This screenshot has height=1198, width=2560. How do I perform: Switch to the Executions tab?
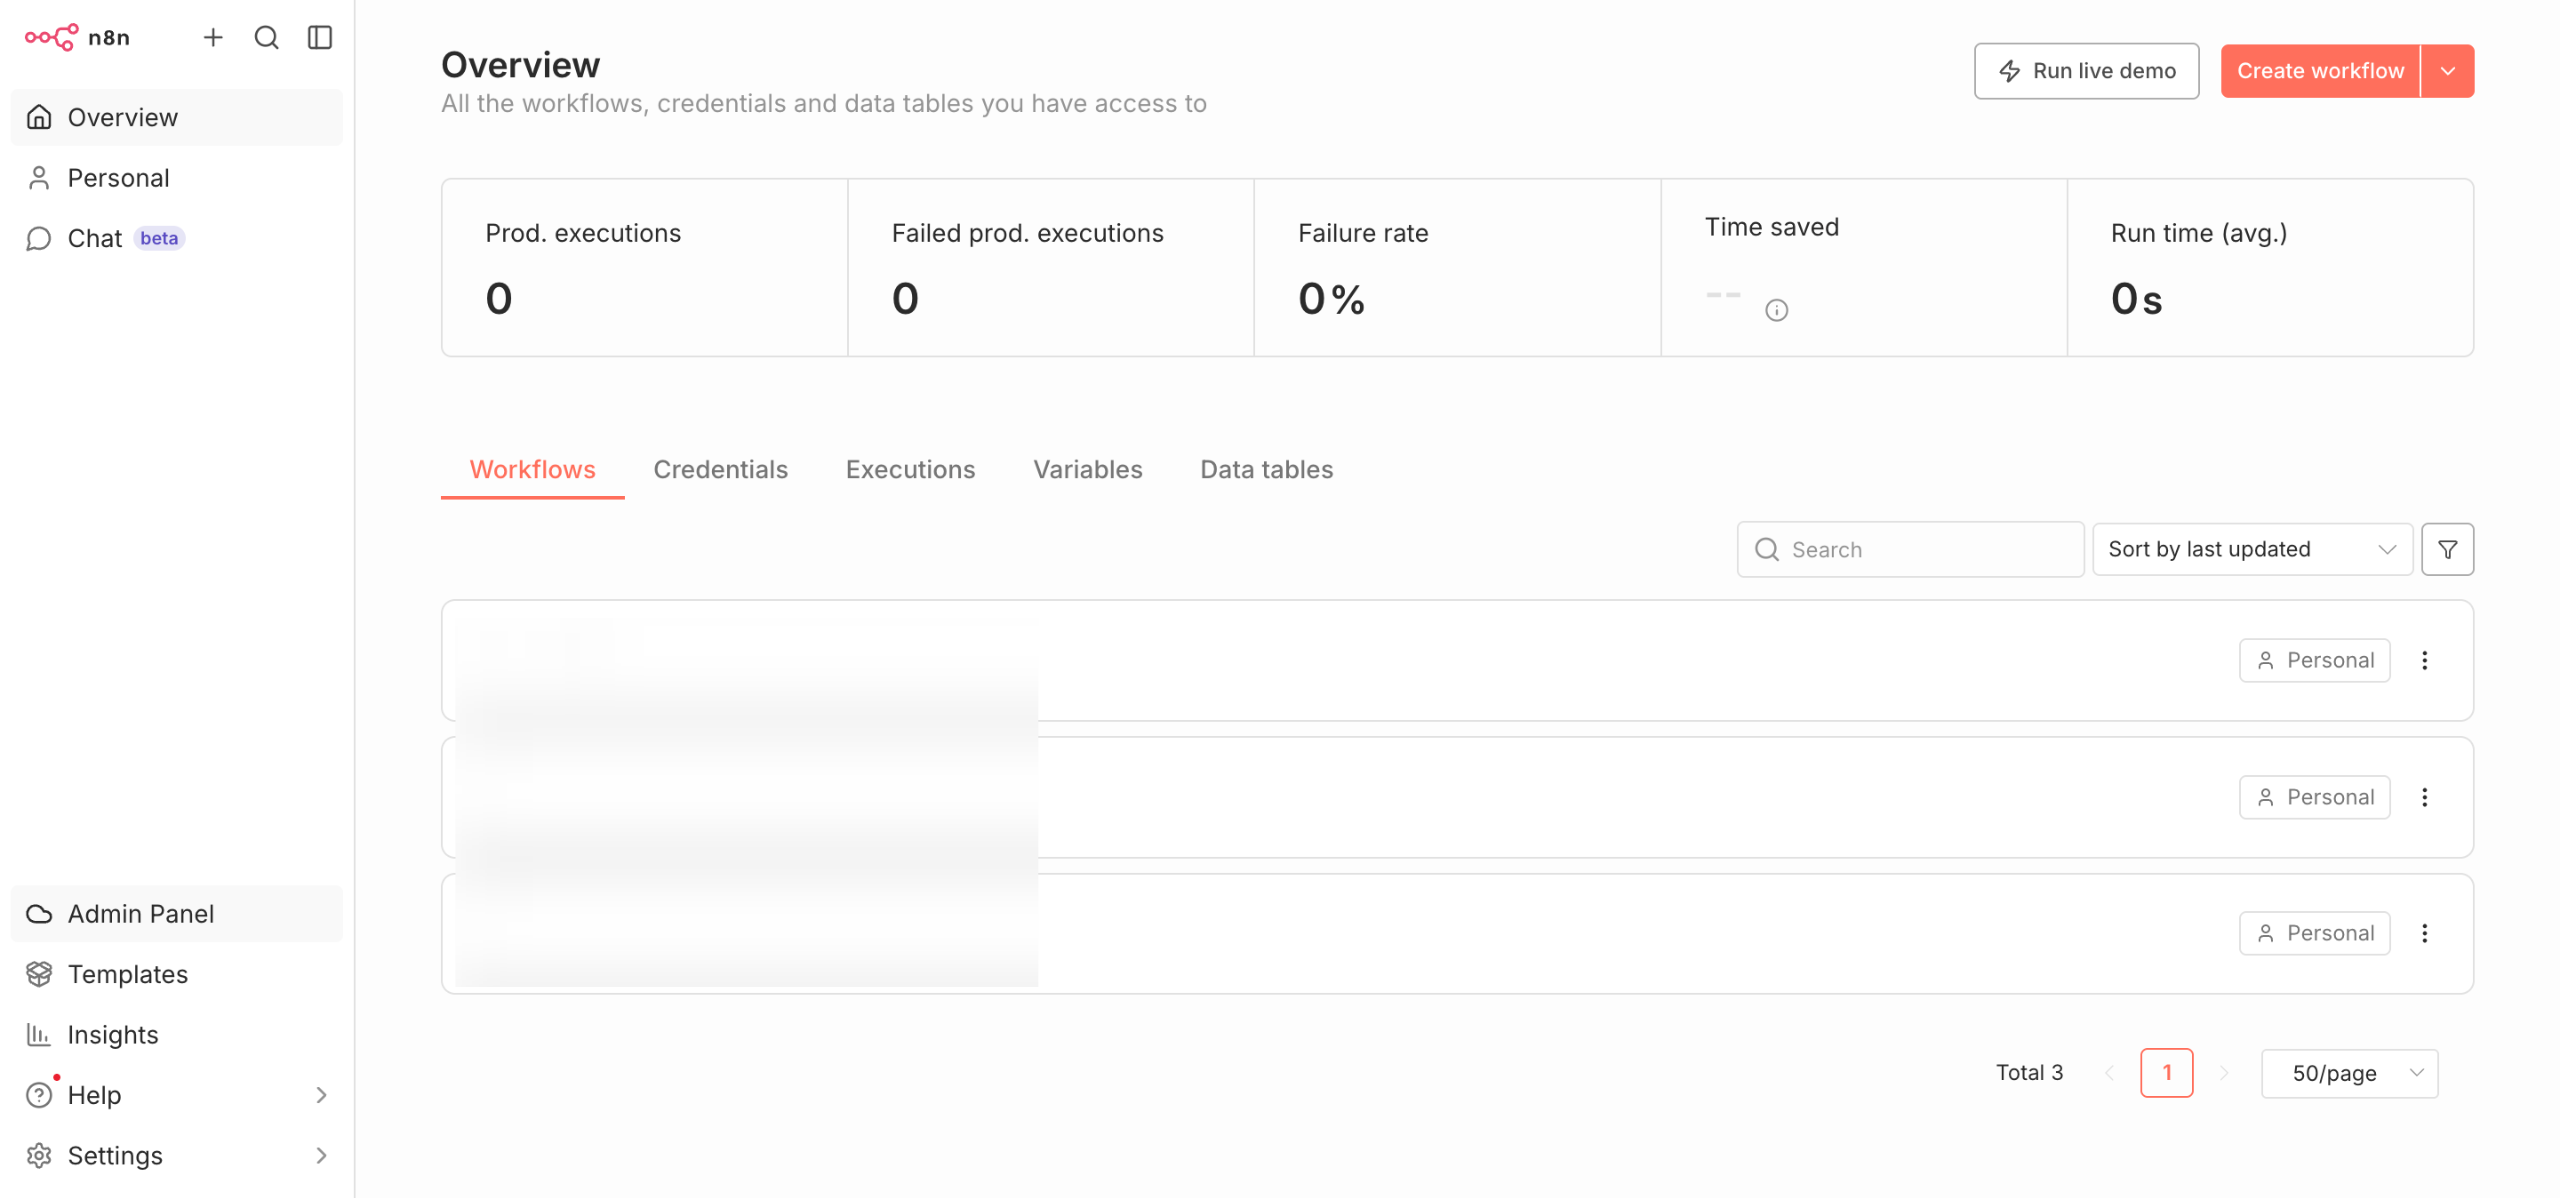tap(910, 469)
